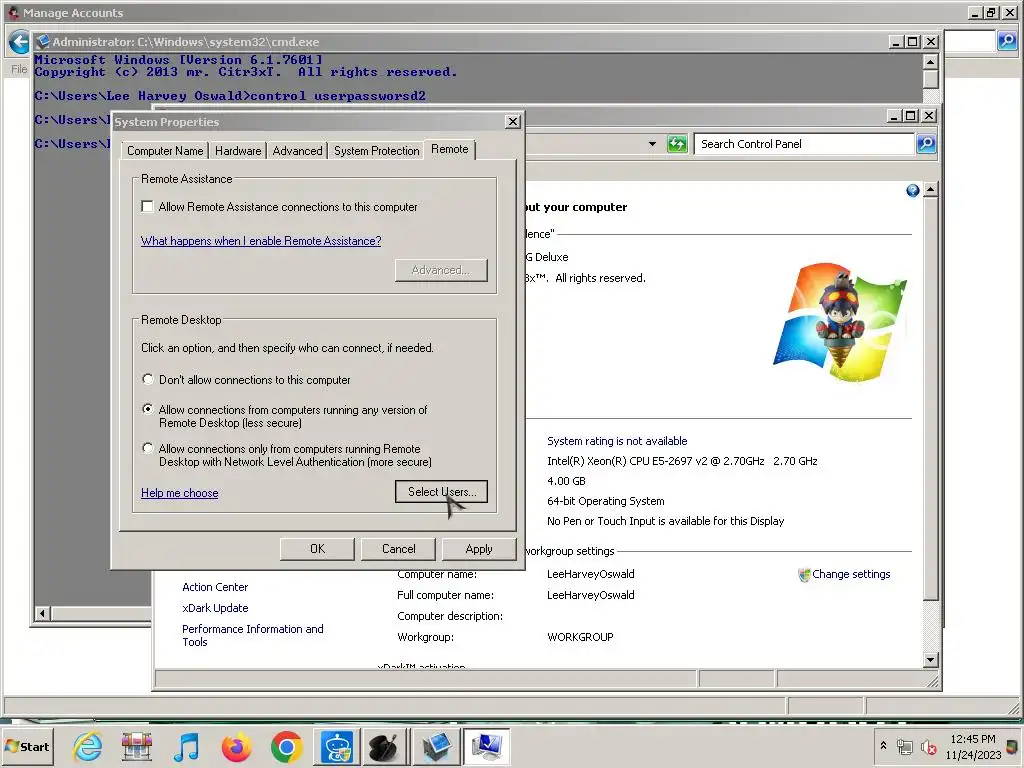Click the Control Panel scrollbar down arrow
The width and height of the screenshot is (1024, 768).
(x=931, y=660)
